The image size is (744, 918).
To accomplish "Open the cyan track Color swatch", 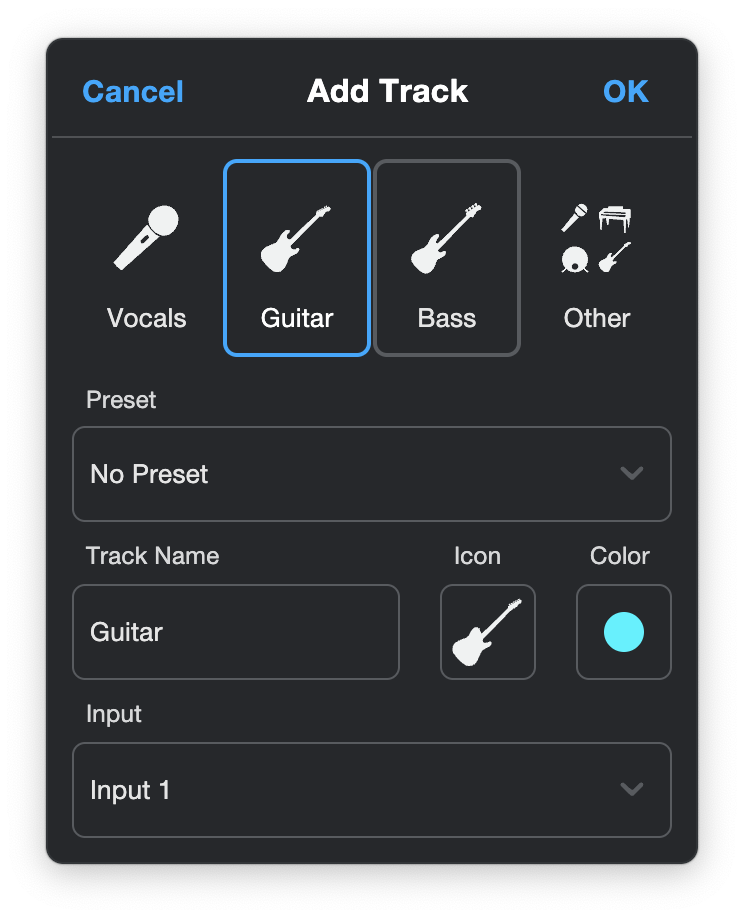I will pos(623,632).
